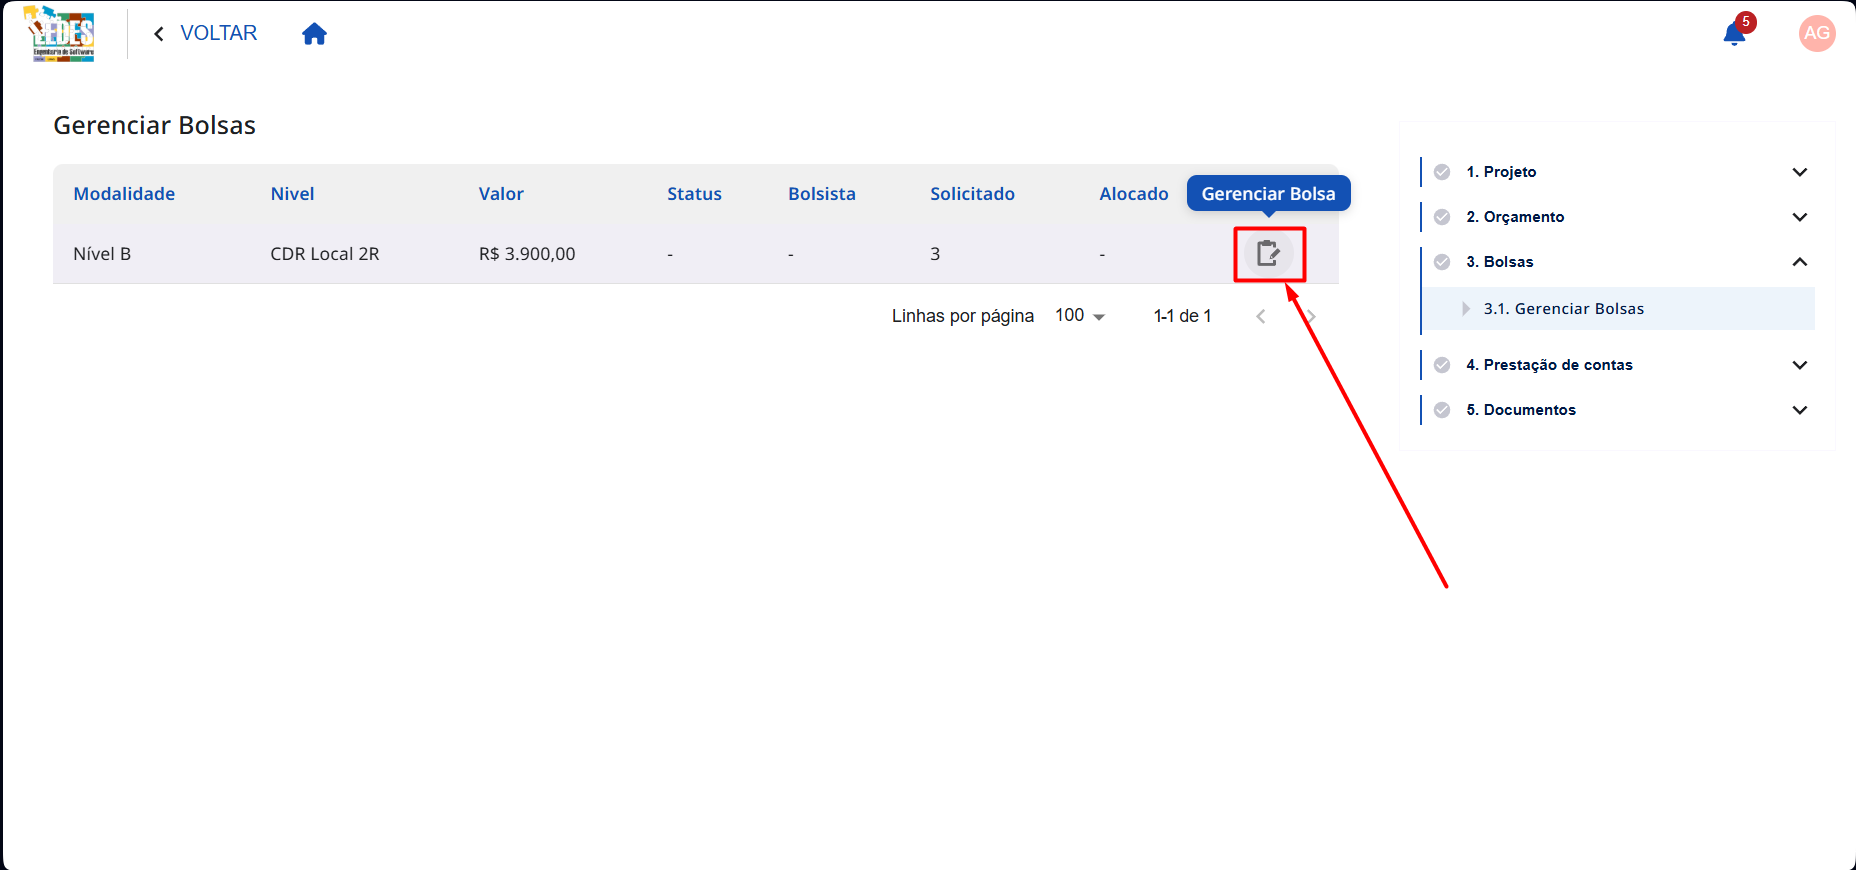1856x870 pixels.
Task: Open the notifications bell
Action: tap(1734, 34)
